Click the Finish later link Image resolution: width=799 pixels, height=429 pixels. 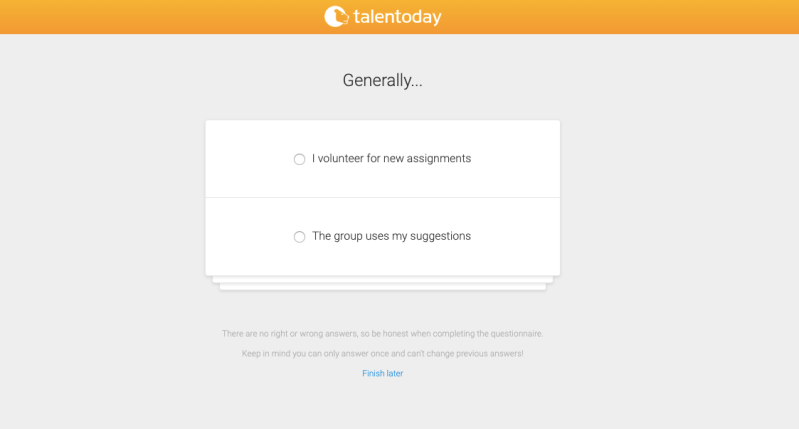point(382,374)
